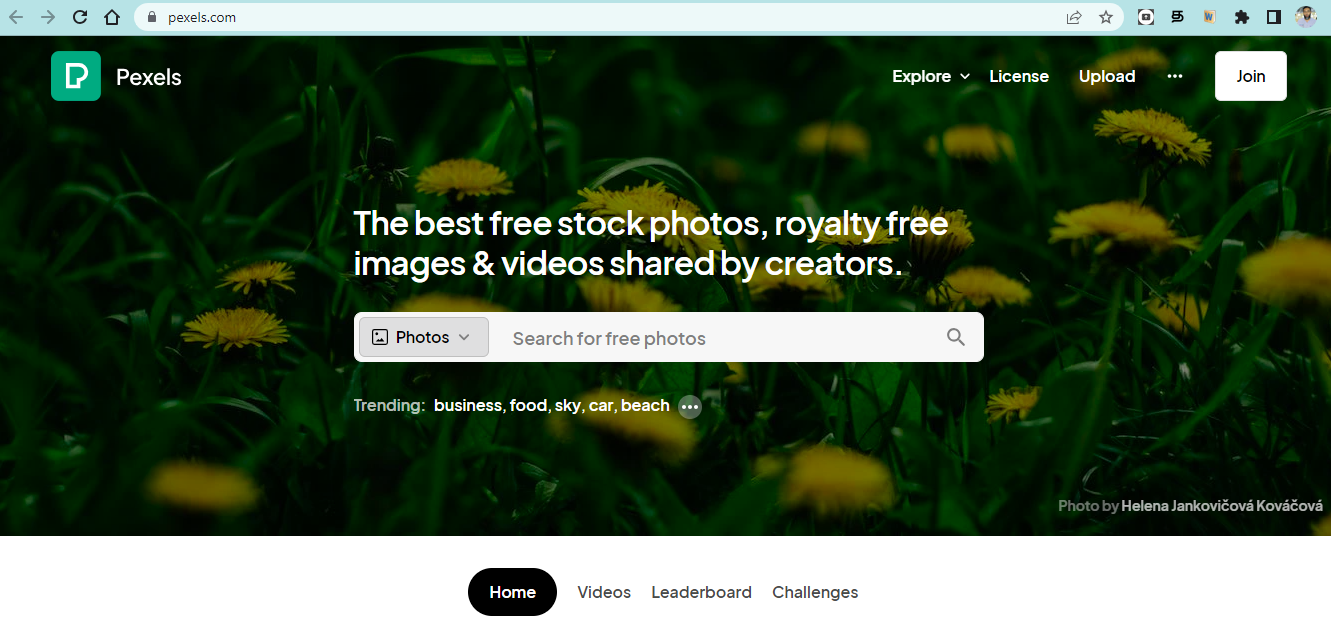Select the Challenges tab
The image size is (1331, 630).
[815, 592]
